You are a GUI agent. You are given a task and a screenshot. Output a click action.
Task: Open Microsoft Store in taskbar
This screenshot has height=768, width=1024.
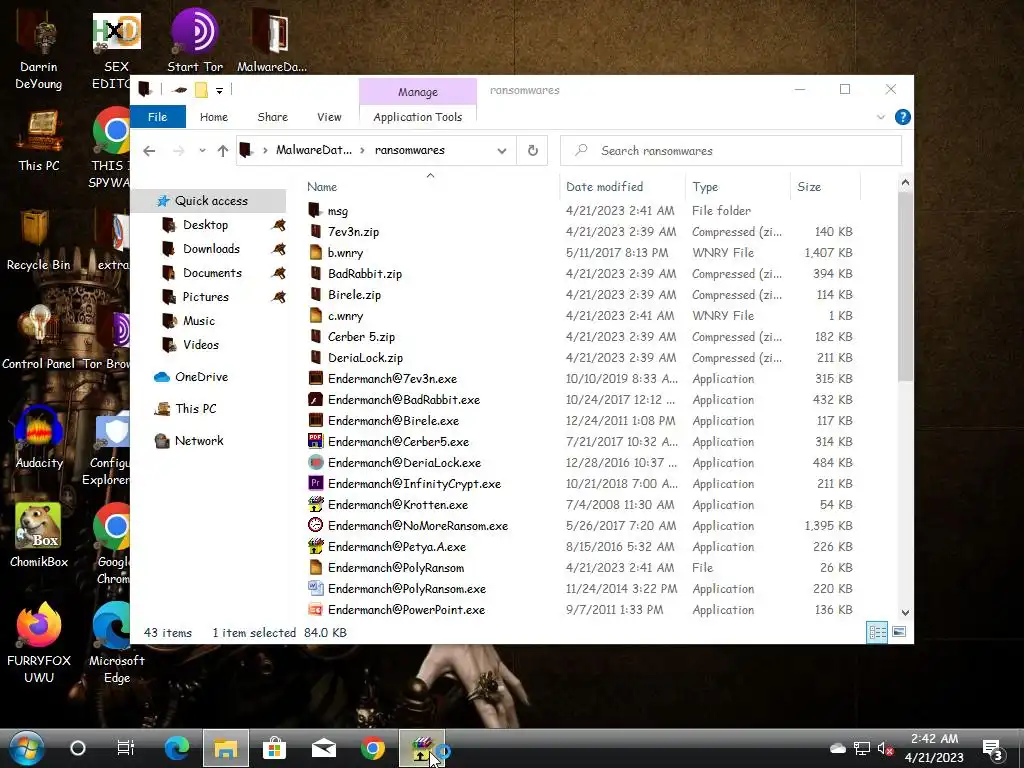point(274,748)
